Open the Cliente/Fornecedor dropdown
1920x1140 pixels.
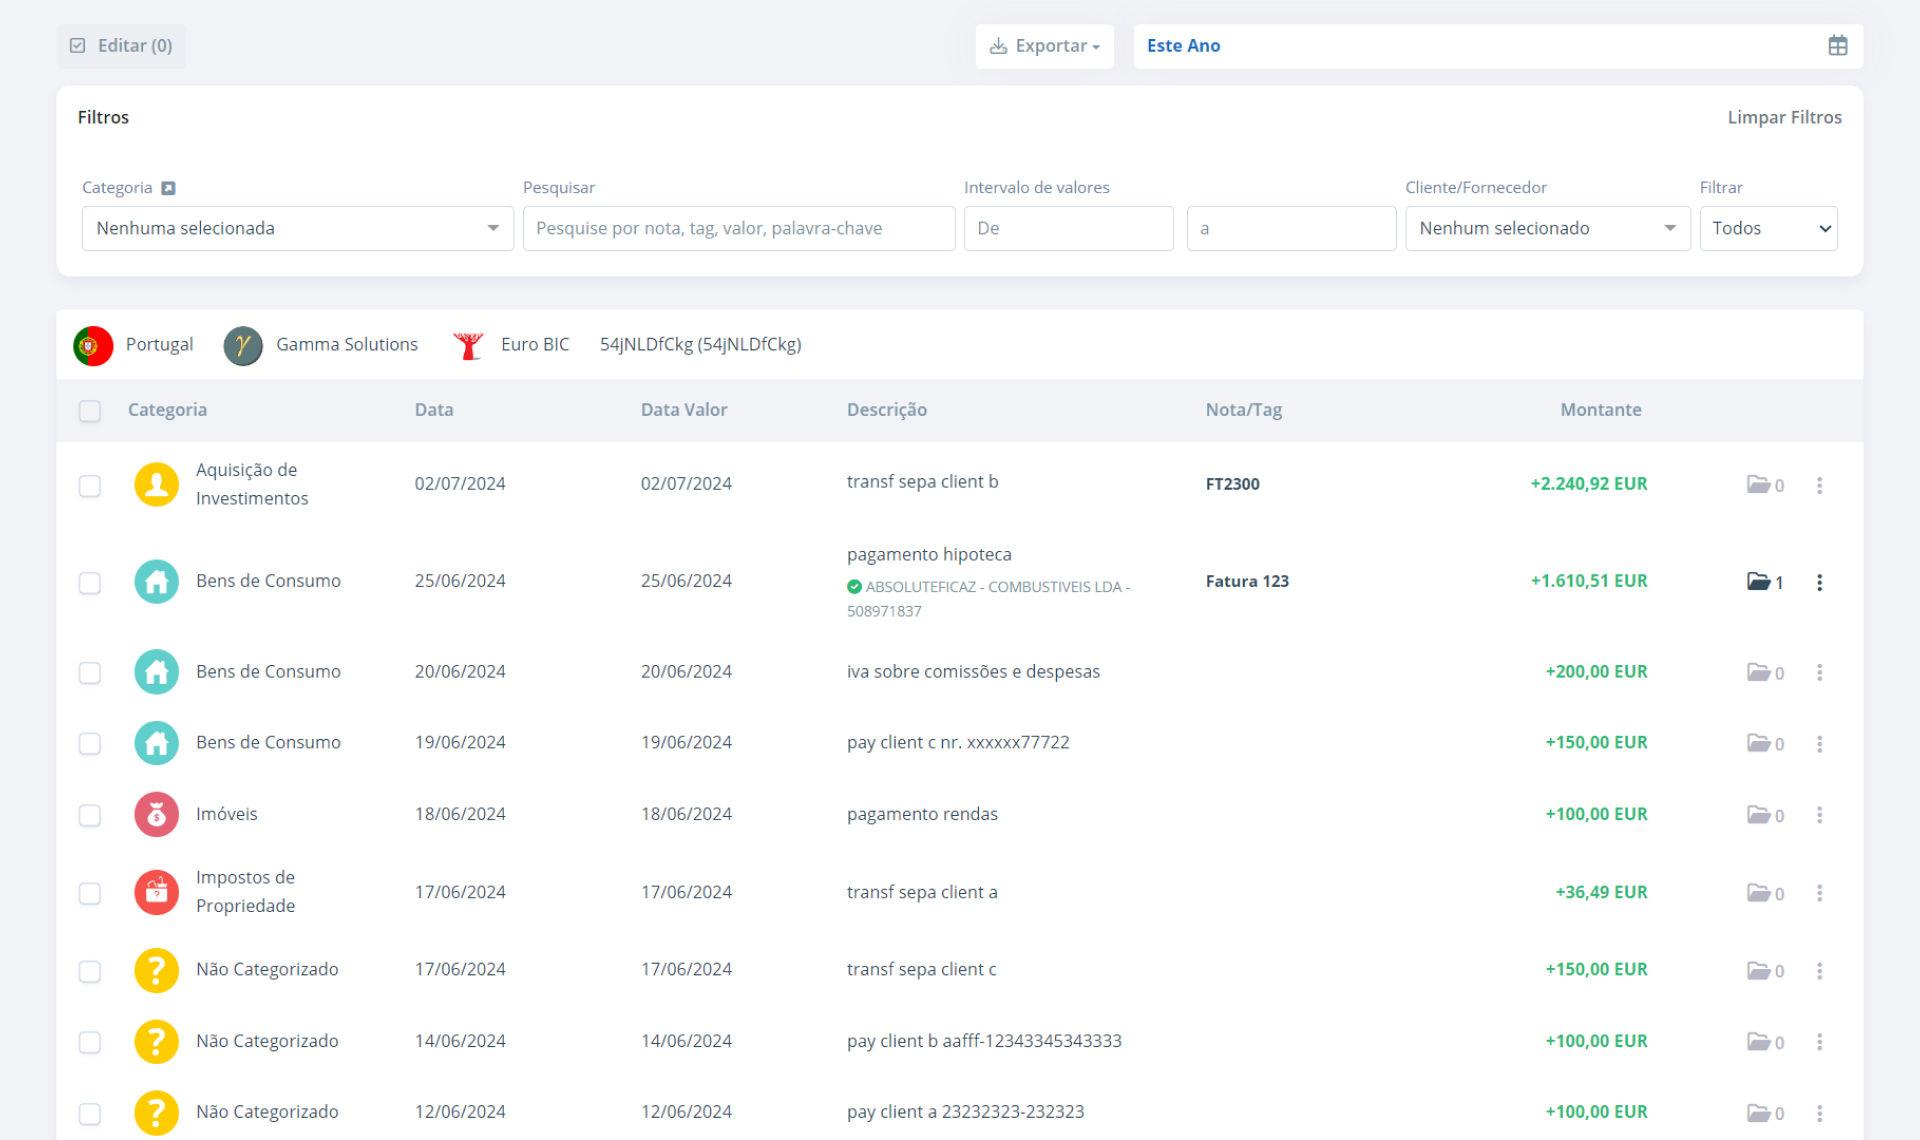[x=1546, y=229]
